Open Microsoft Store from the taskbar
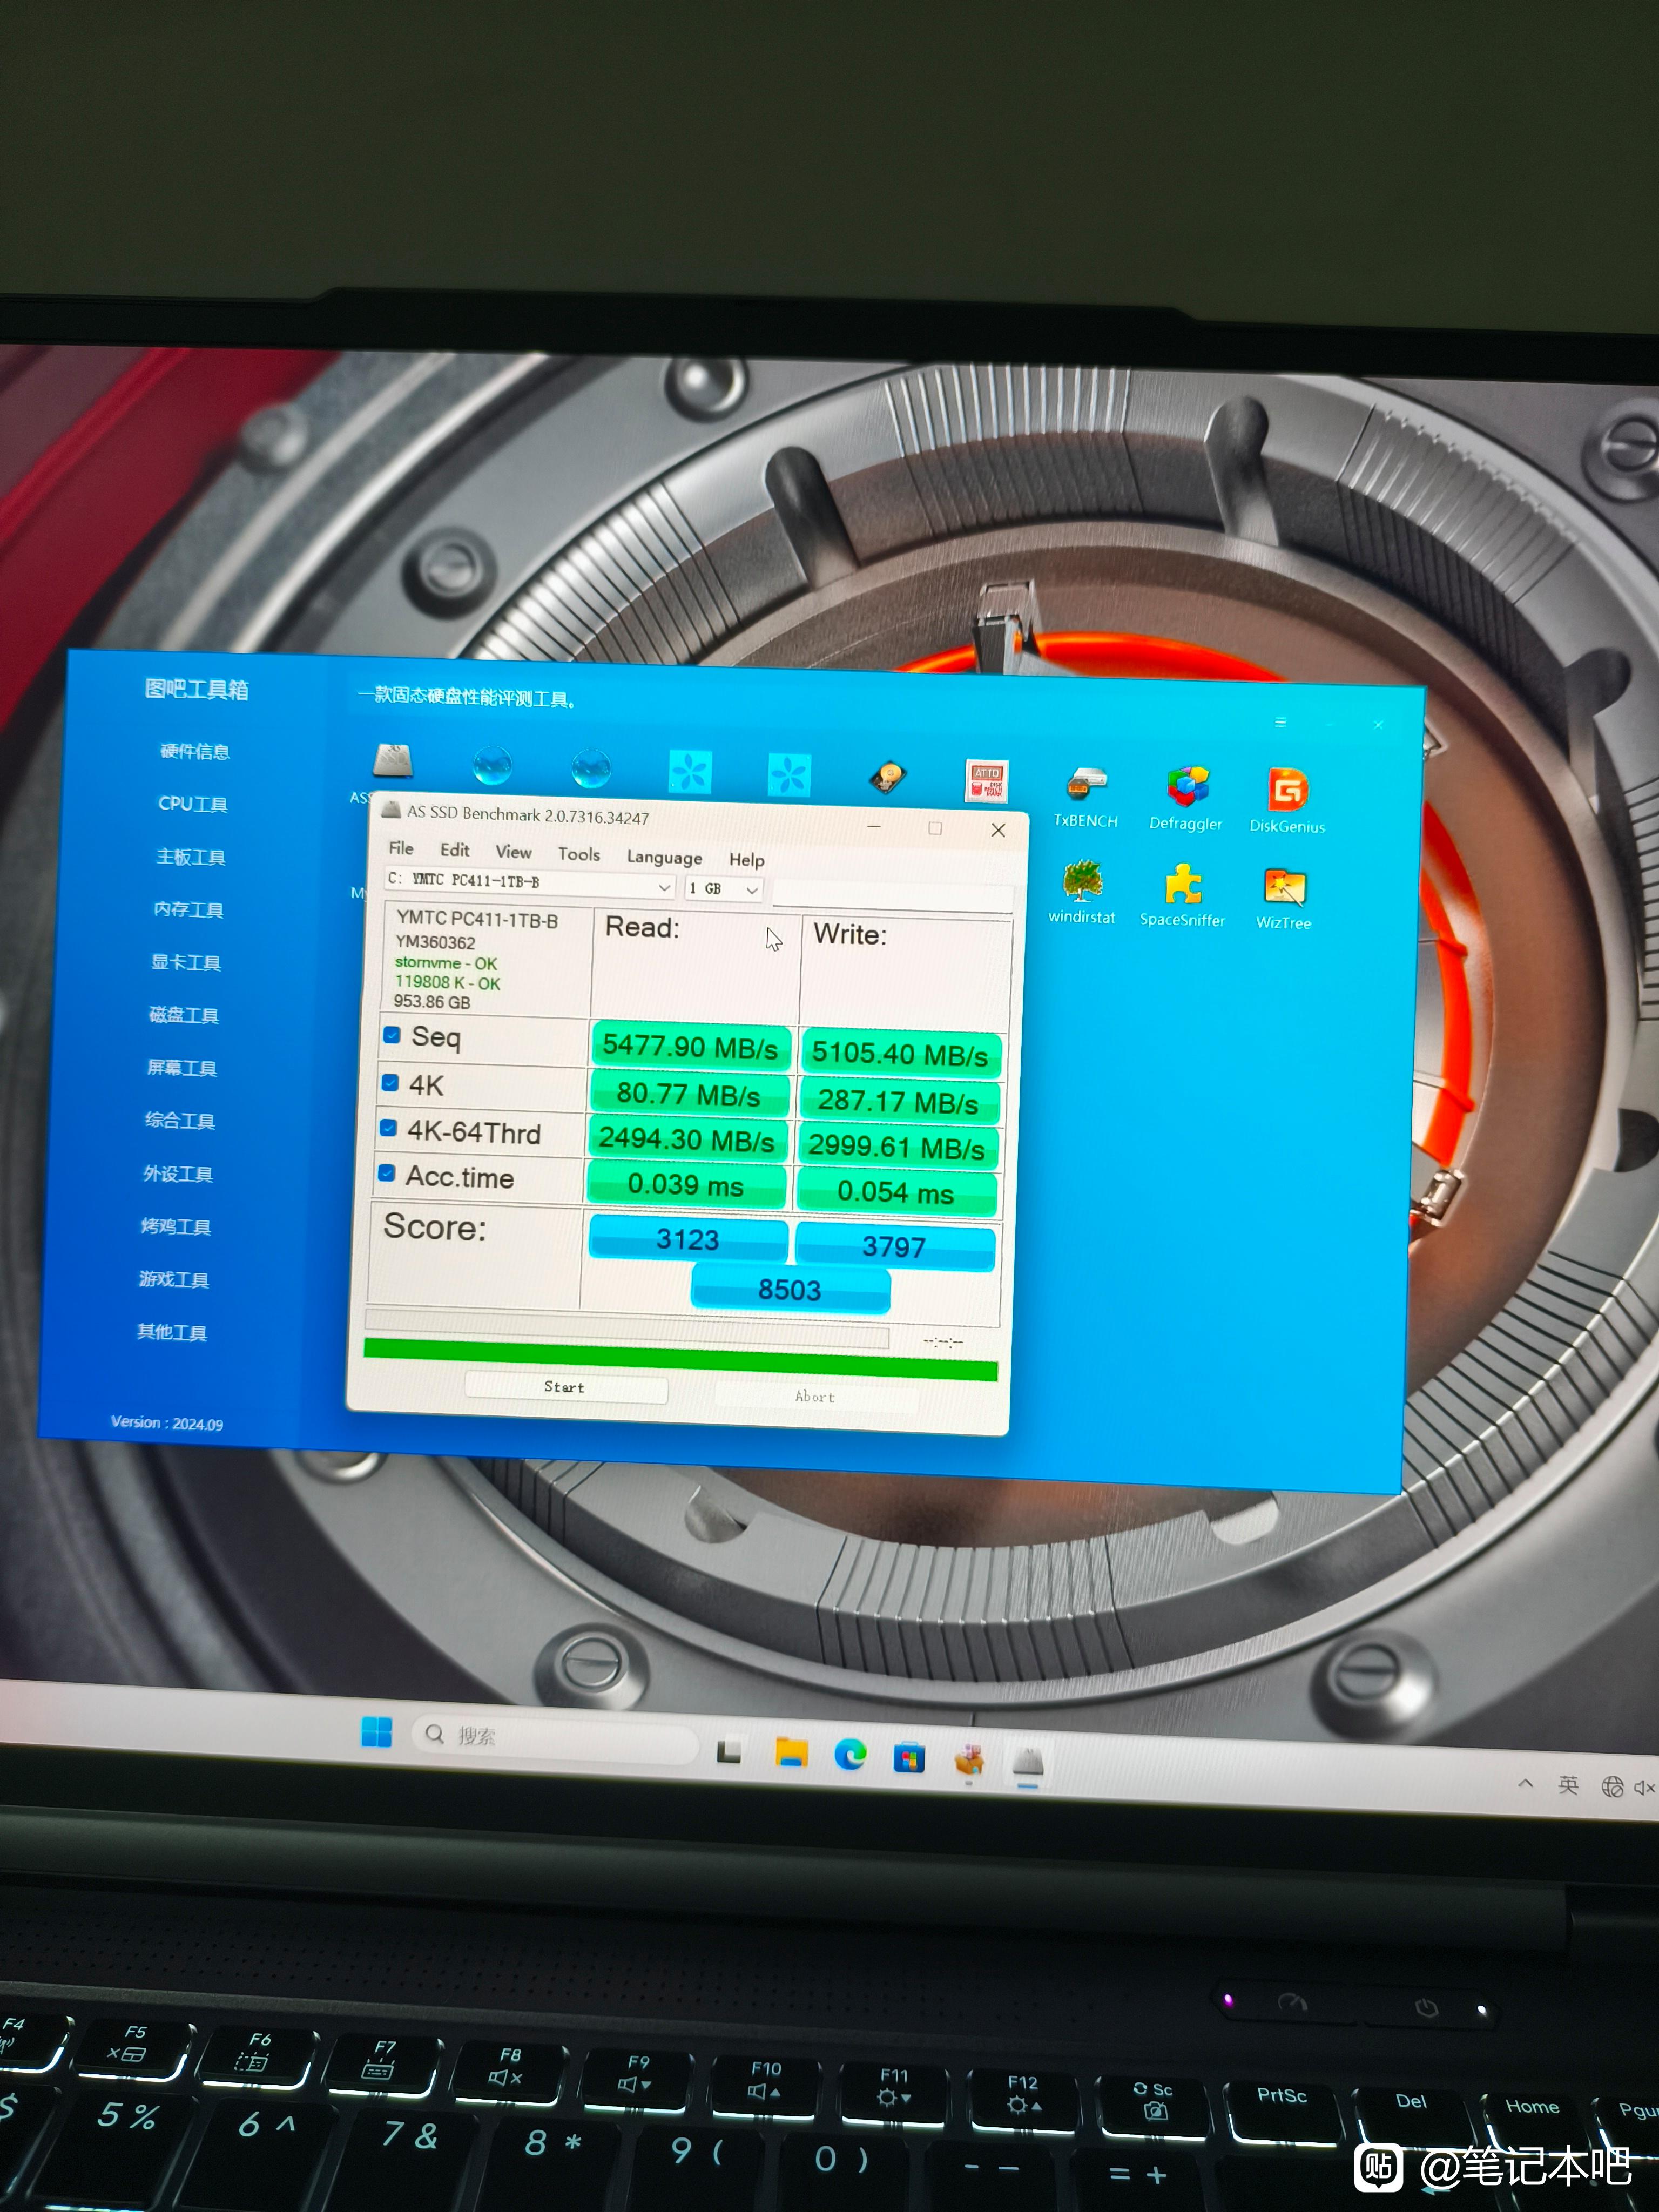 click(x=909, y=1757)
